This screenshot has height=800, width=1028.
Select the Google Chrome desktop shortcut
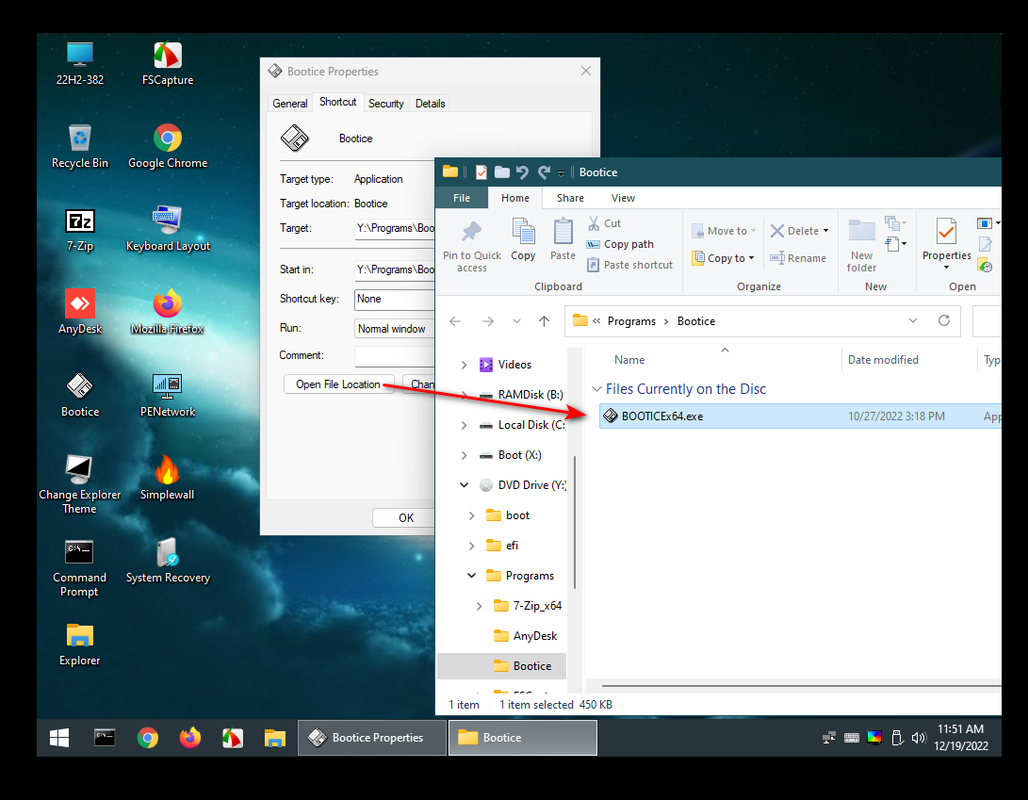click(x=167, y=147)
